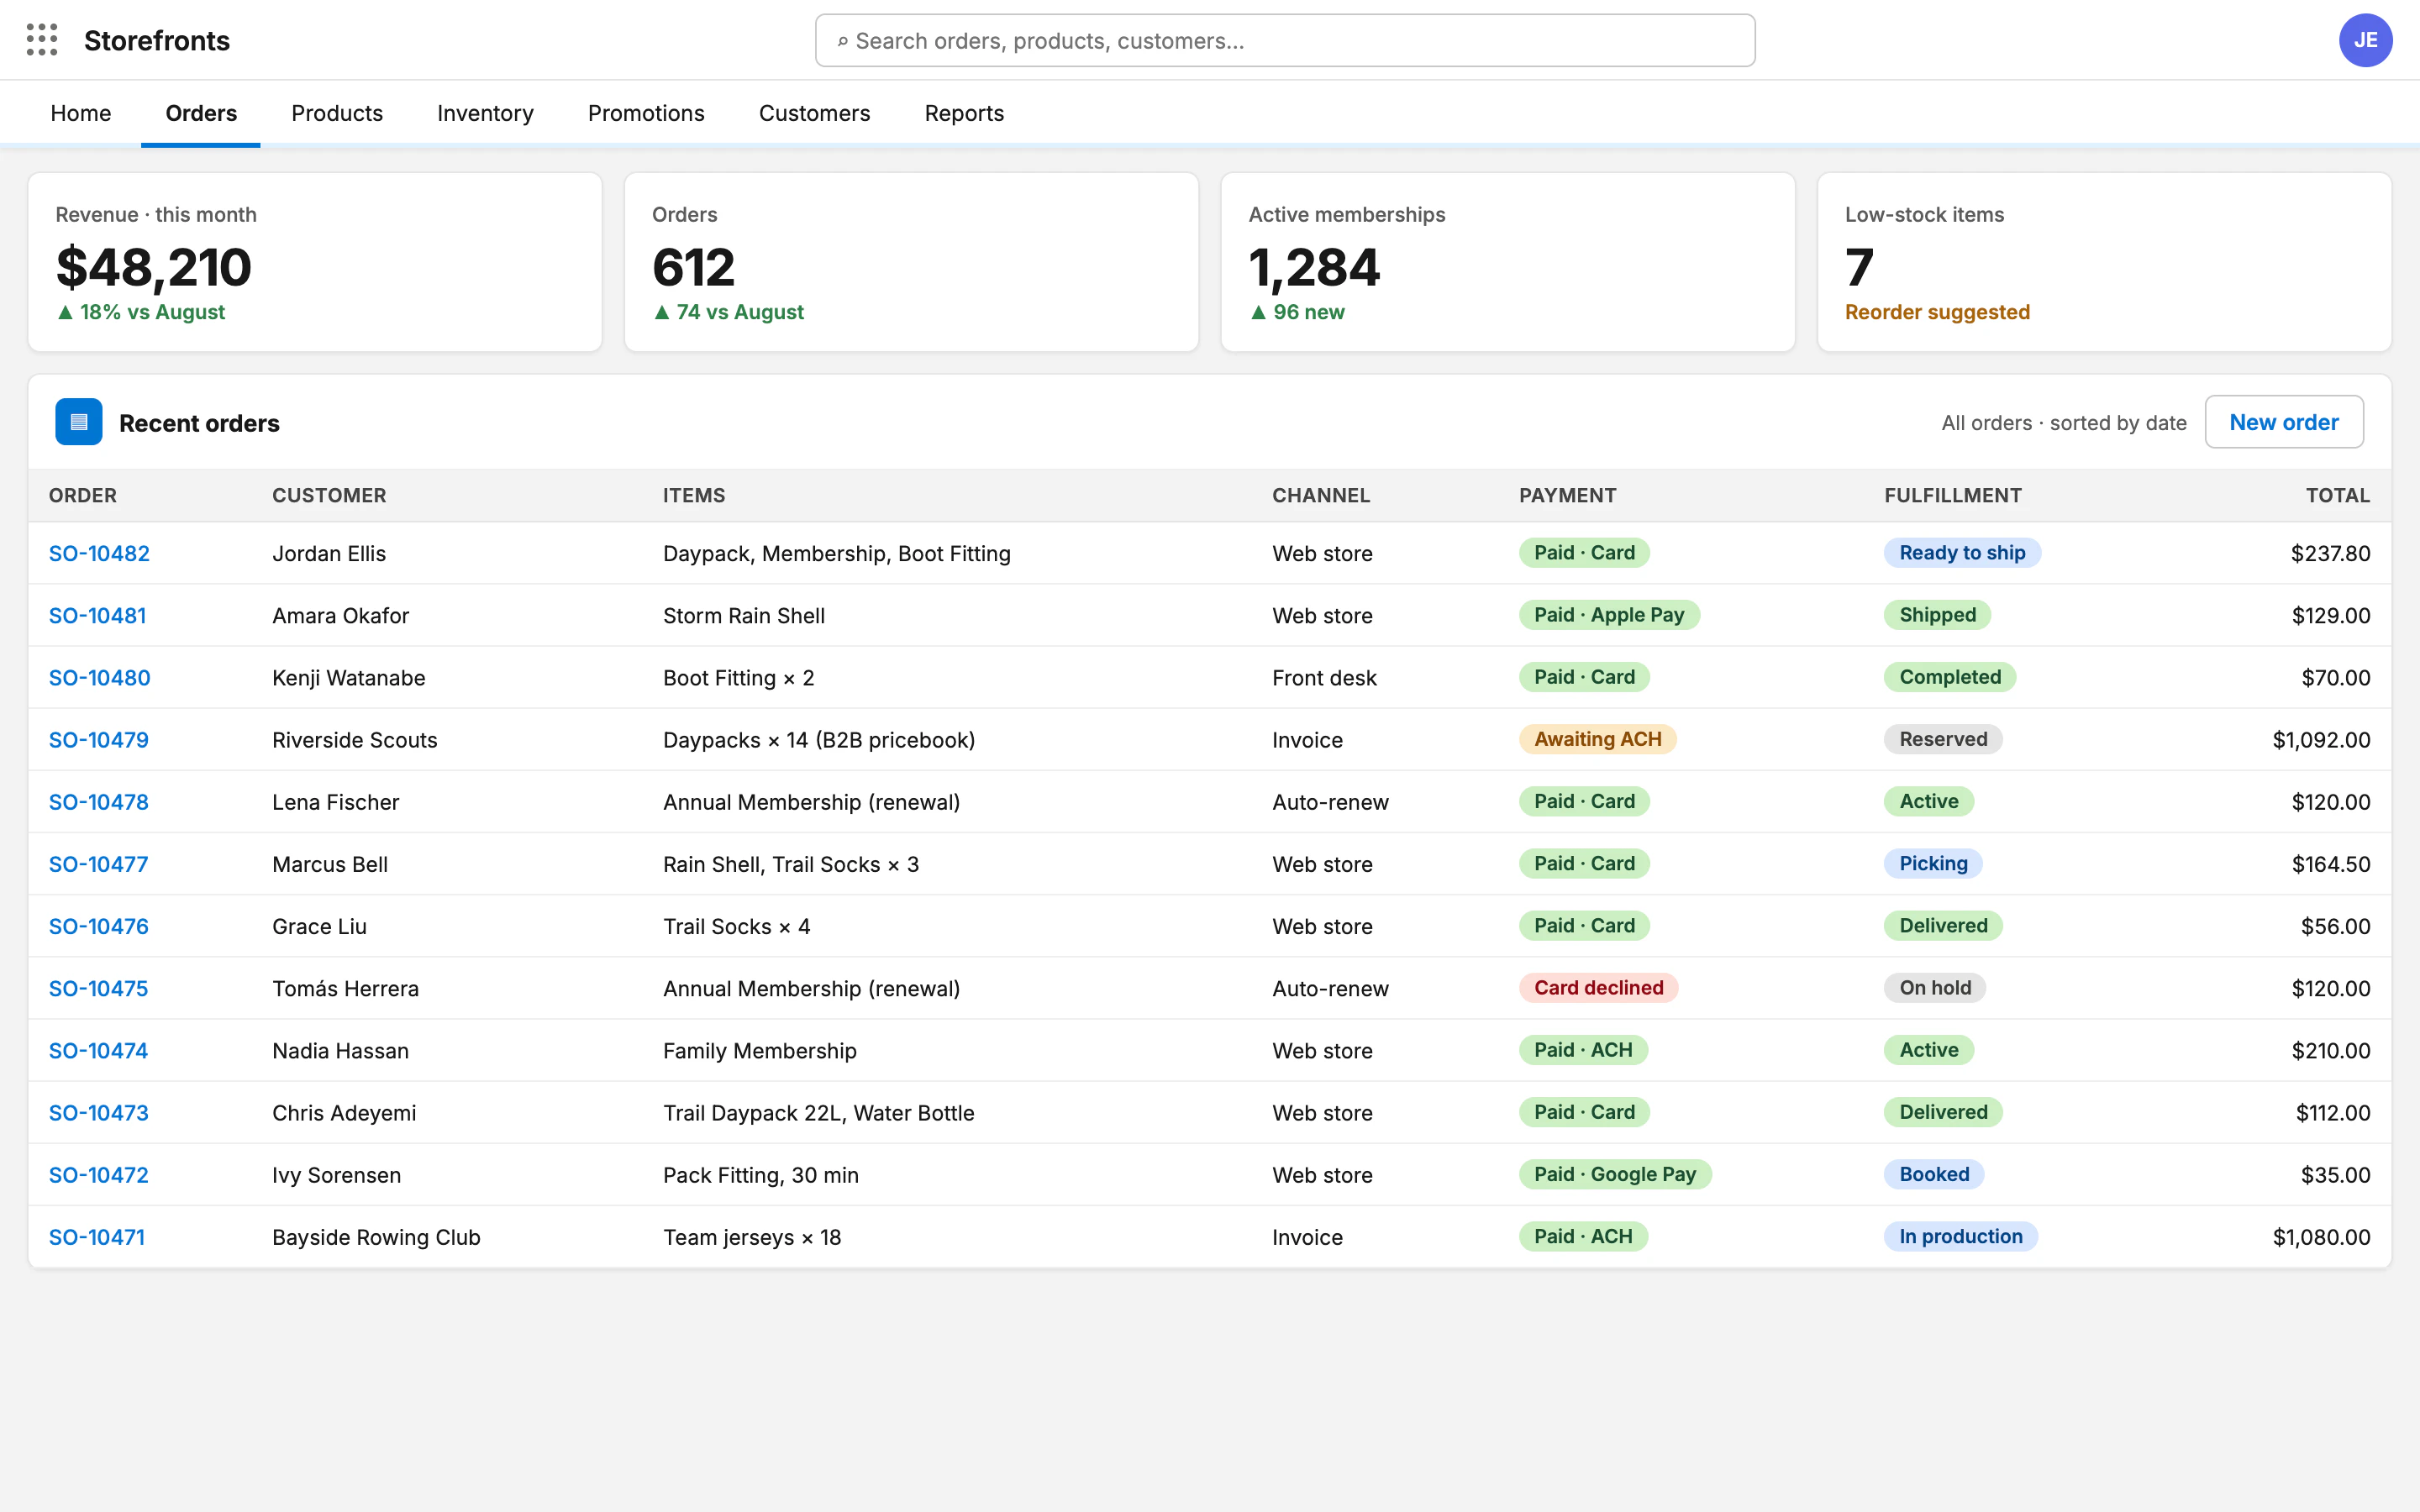Select the Orders tab

click(201, 113)
